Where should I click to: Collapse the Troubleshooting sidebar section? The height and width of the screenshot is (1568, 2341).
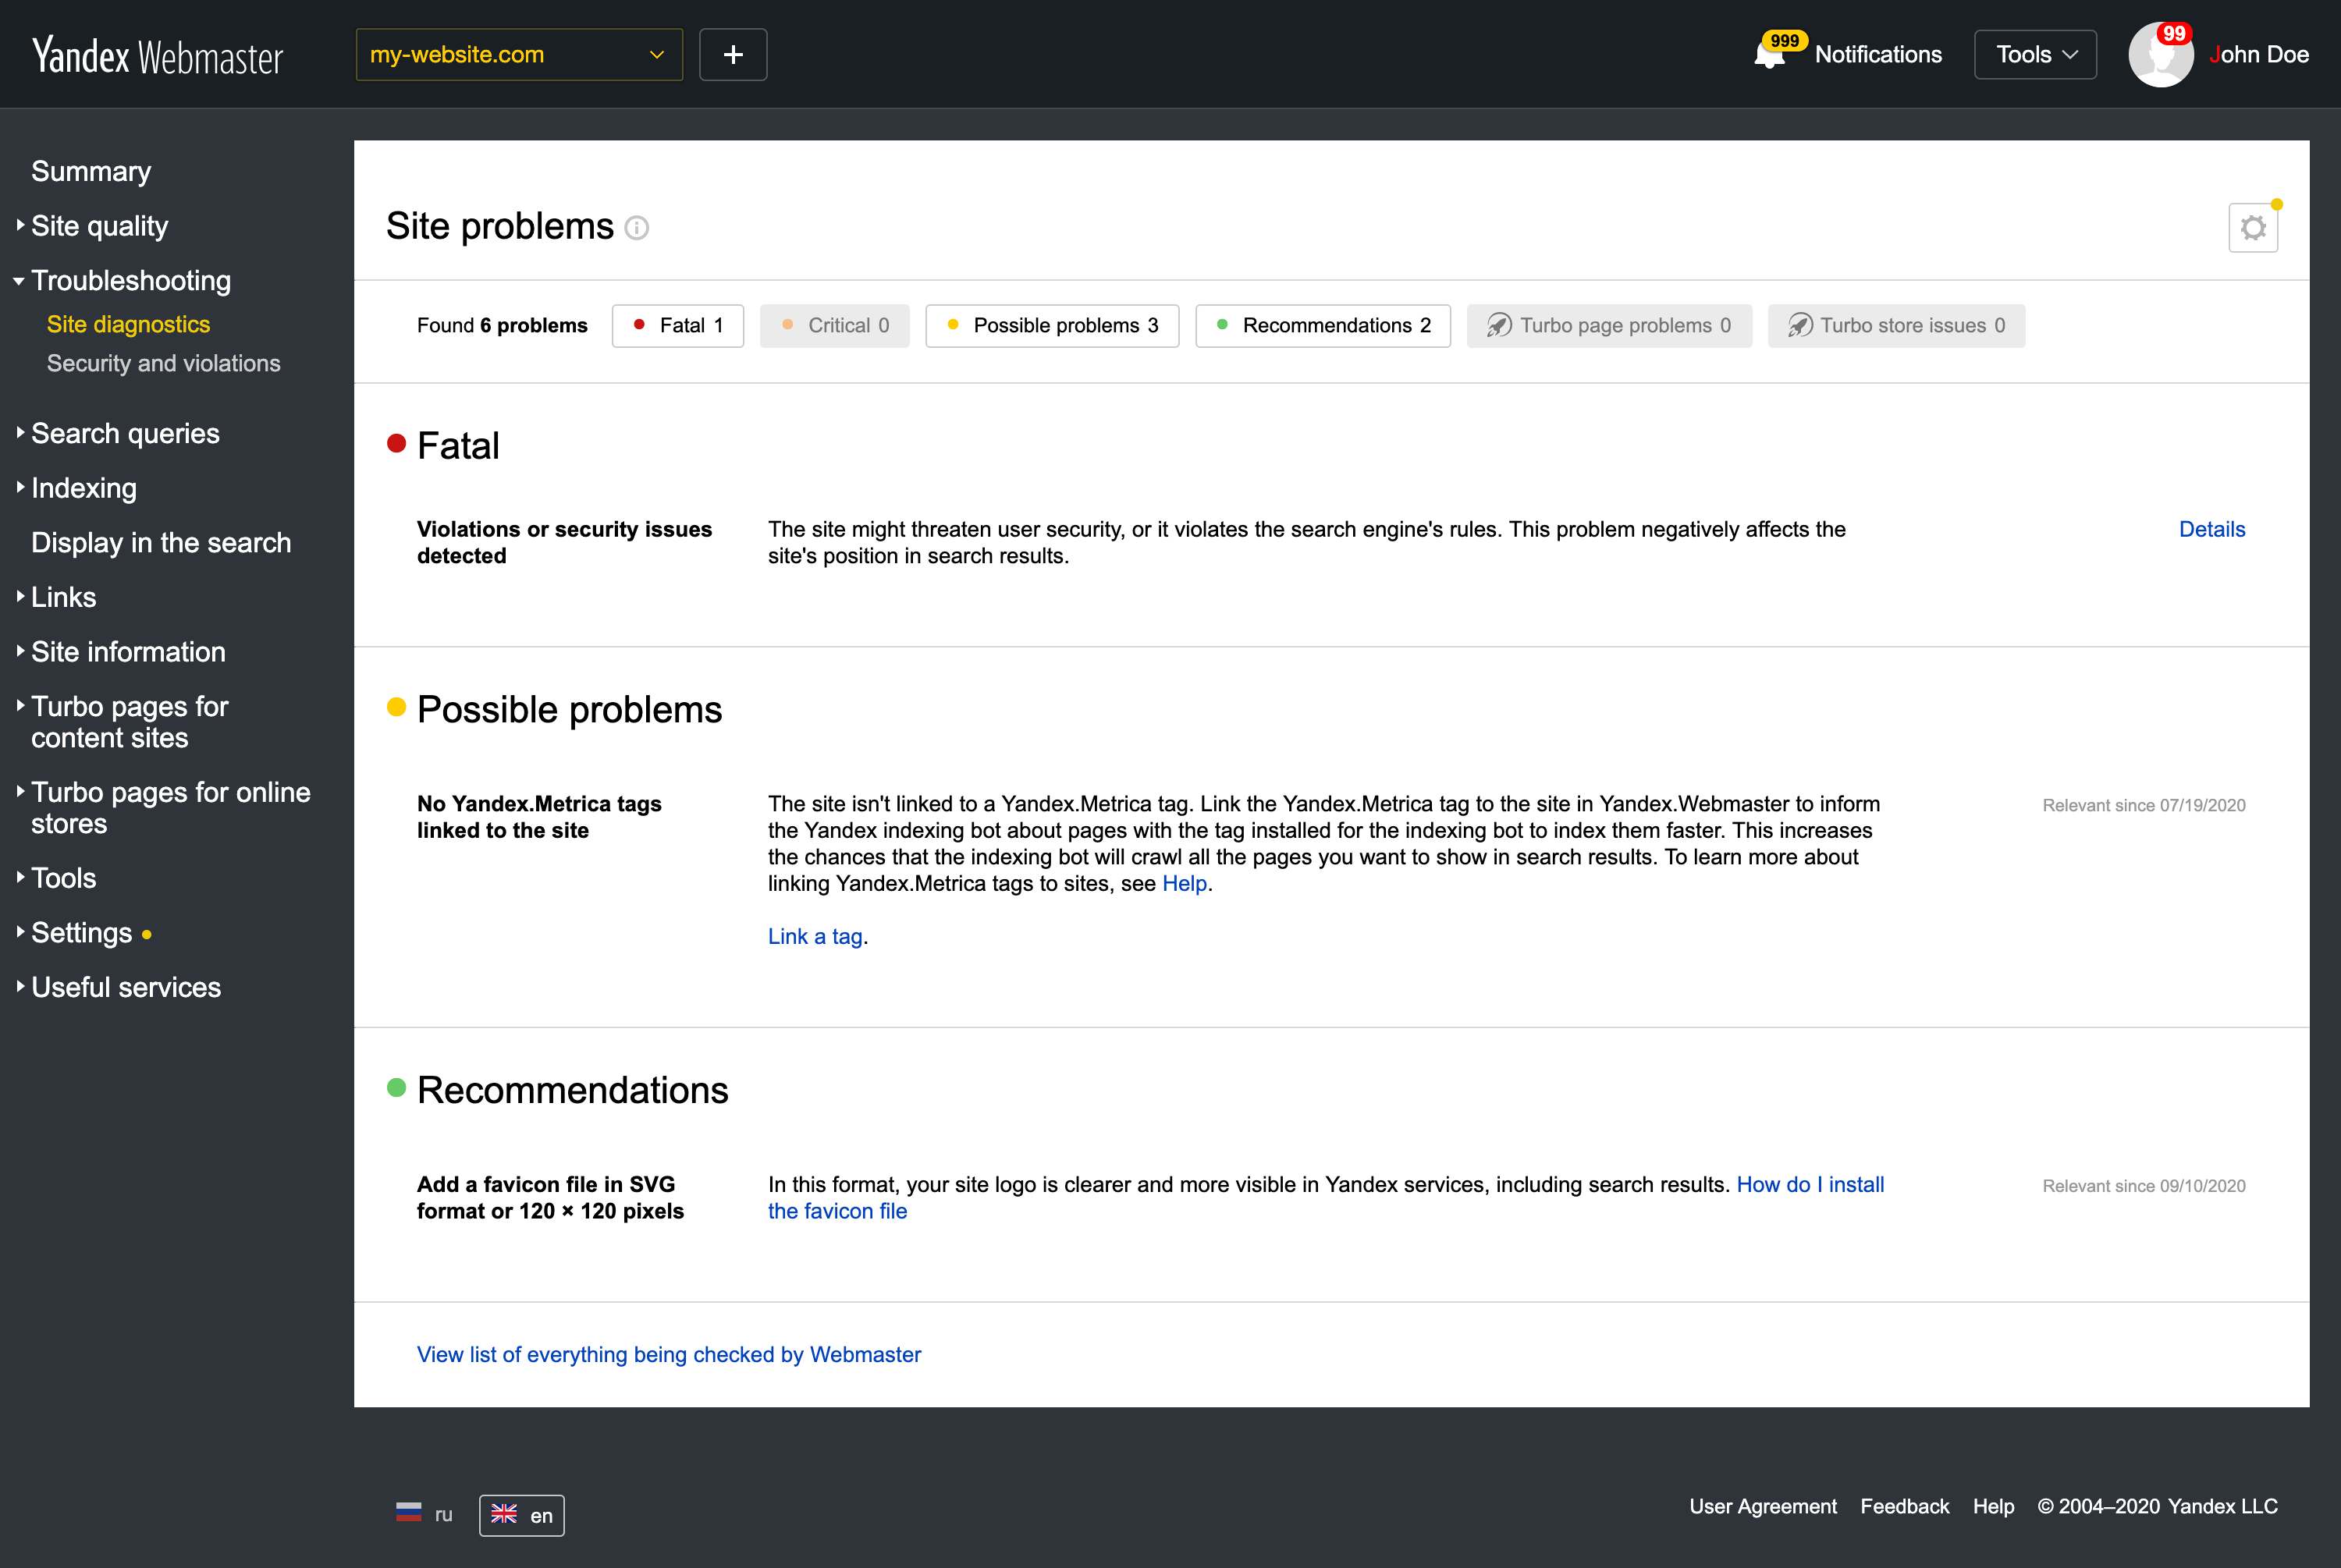tap(130, 280)
